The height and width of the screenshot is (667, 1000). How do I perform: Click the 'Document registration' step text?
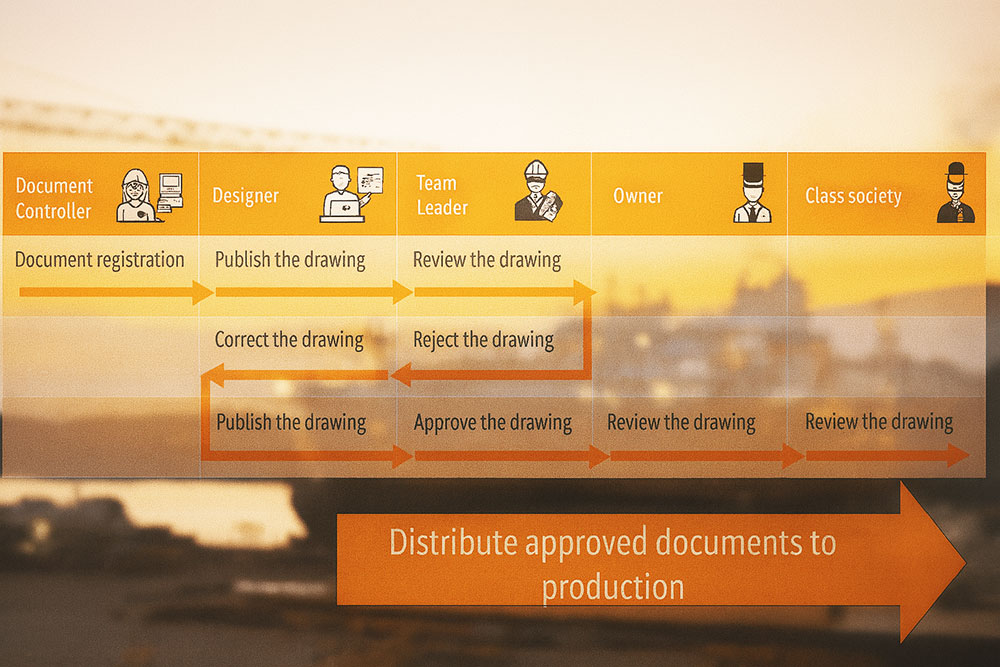99,260
